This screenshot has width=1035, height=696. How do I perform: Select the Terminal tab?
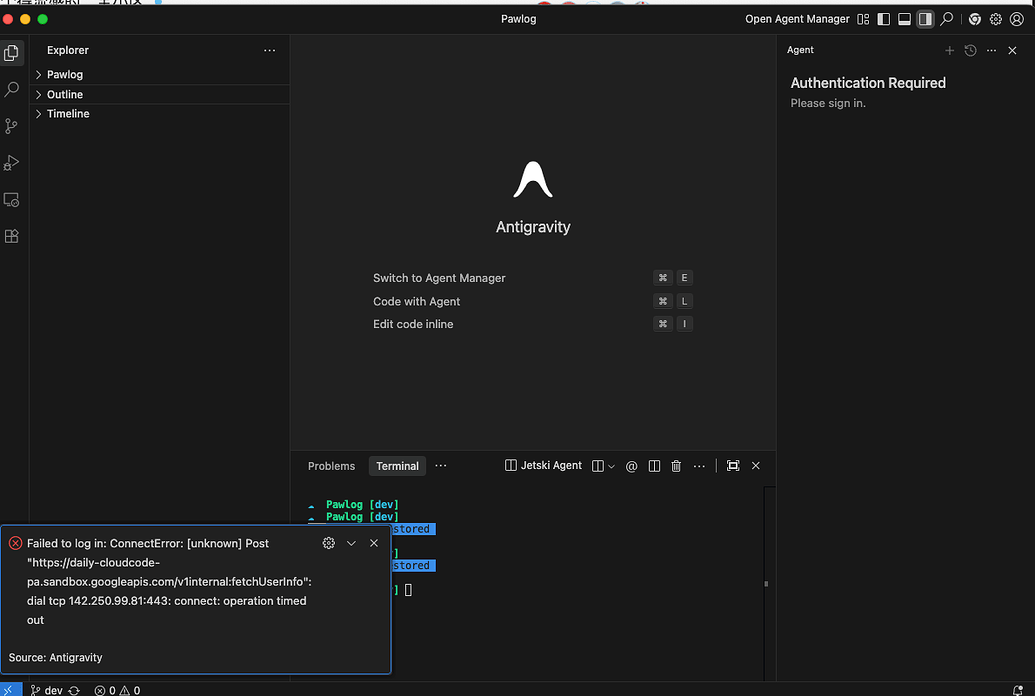(397, 466)
